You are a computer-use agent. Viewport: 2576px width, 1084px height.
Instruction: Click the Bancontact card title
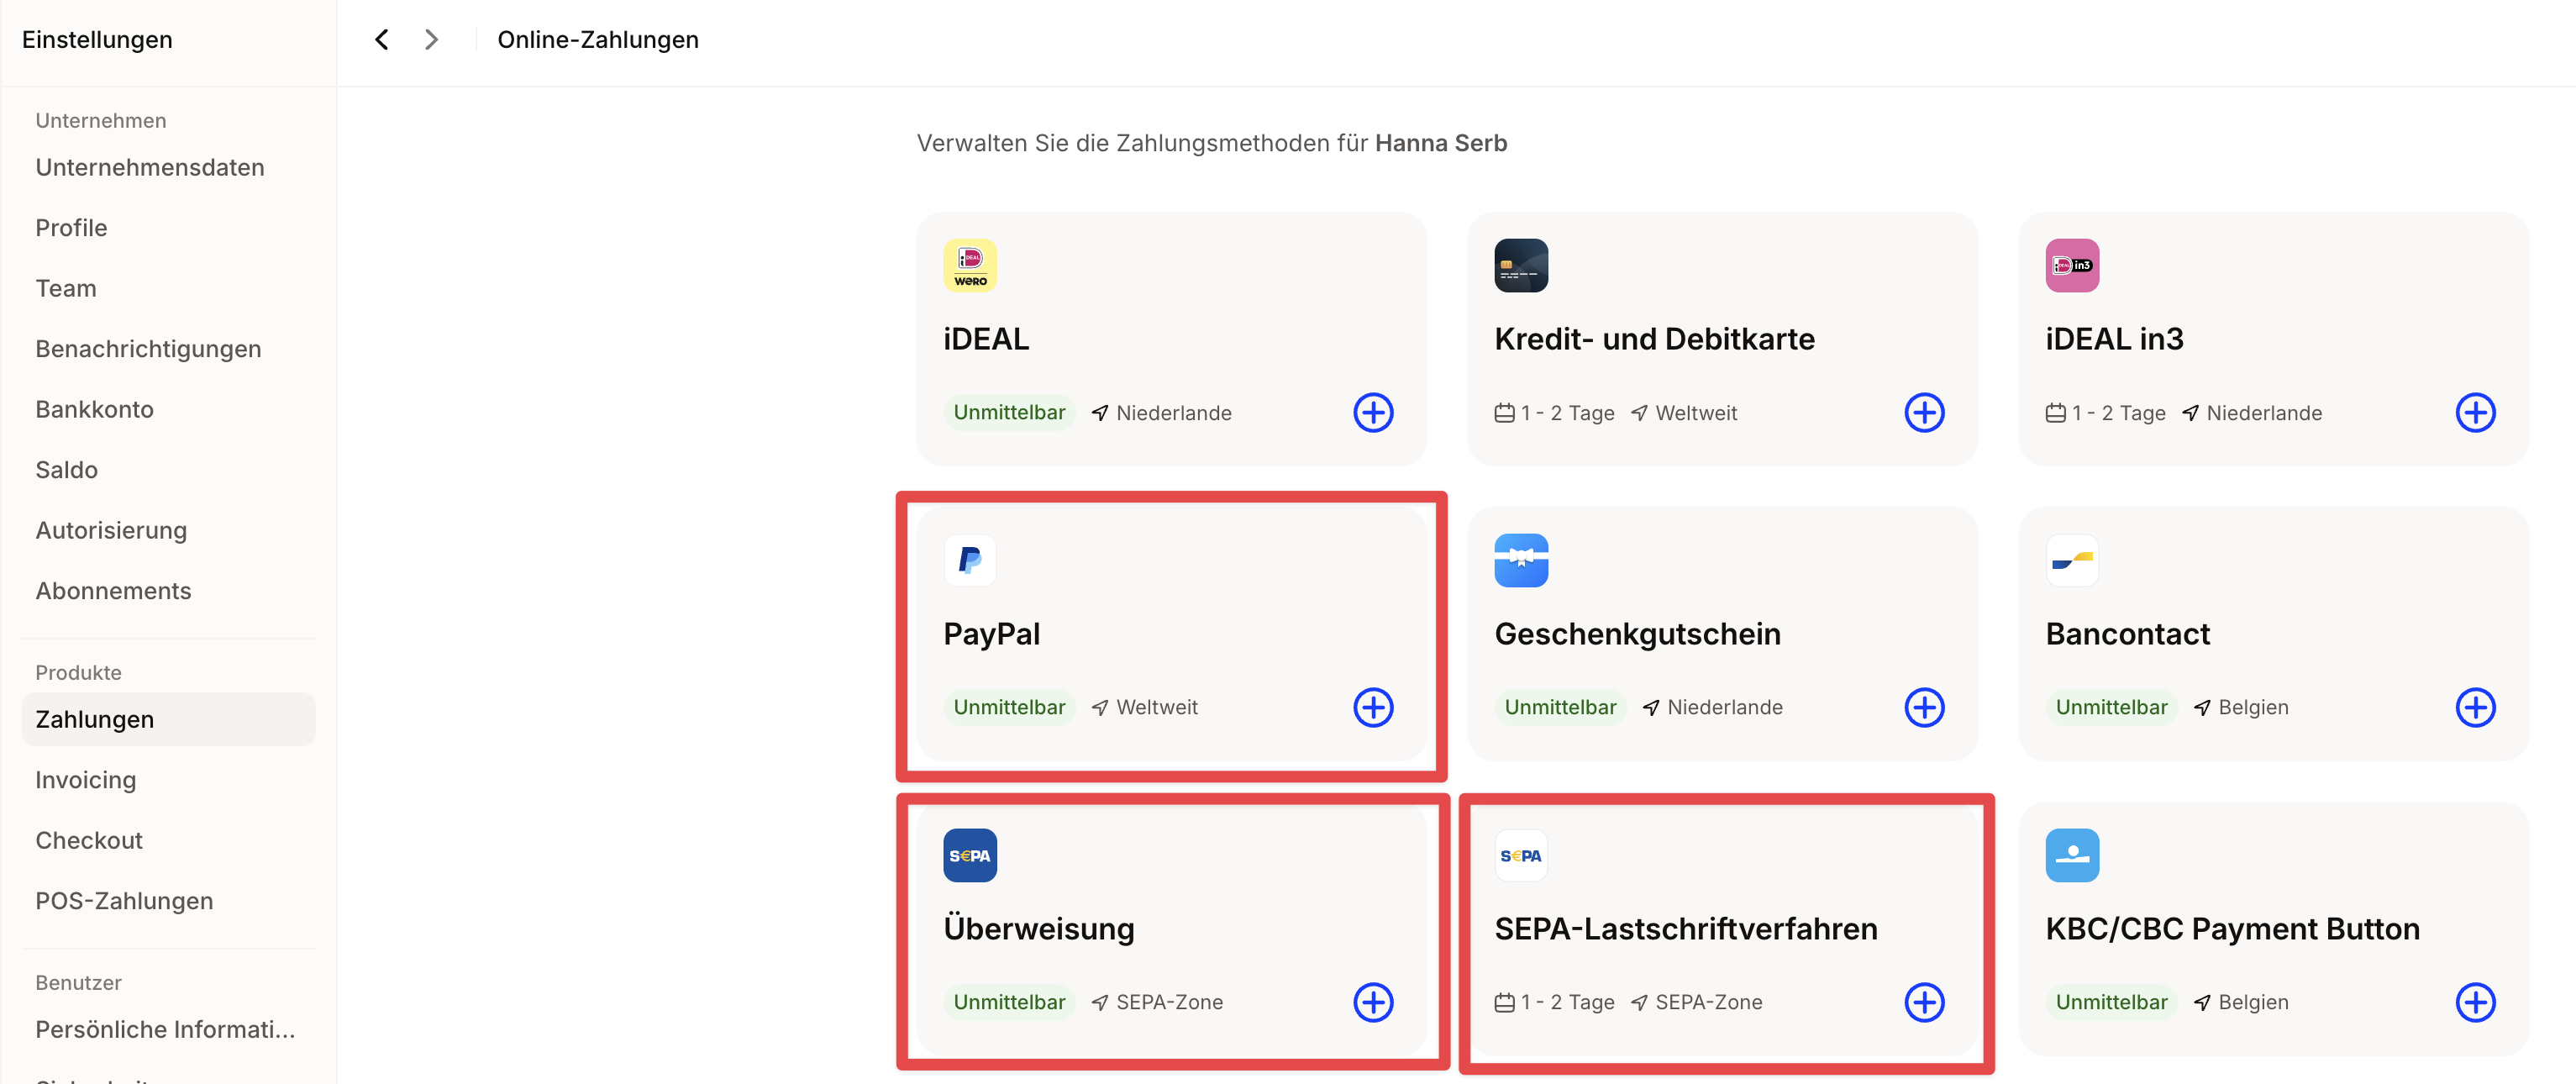(2127, 634)
